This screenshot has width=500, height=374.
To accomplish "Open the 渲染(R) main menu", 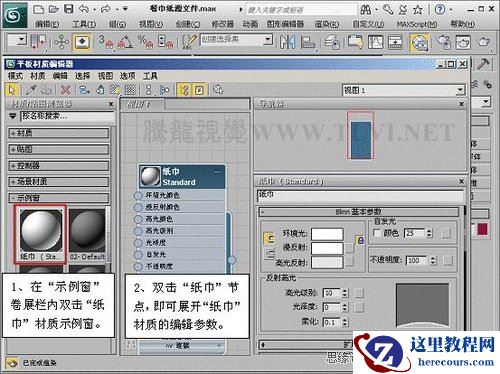I will point(327,24).
